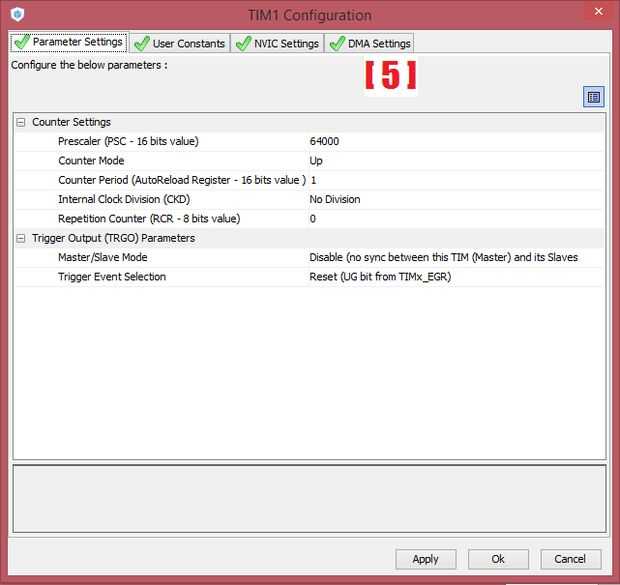
Task: Click the Trigger Output (TRGO) Parameters header text
Action: (113, 238)
